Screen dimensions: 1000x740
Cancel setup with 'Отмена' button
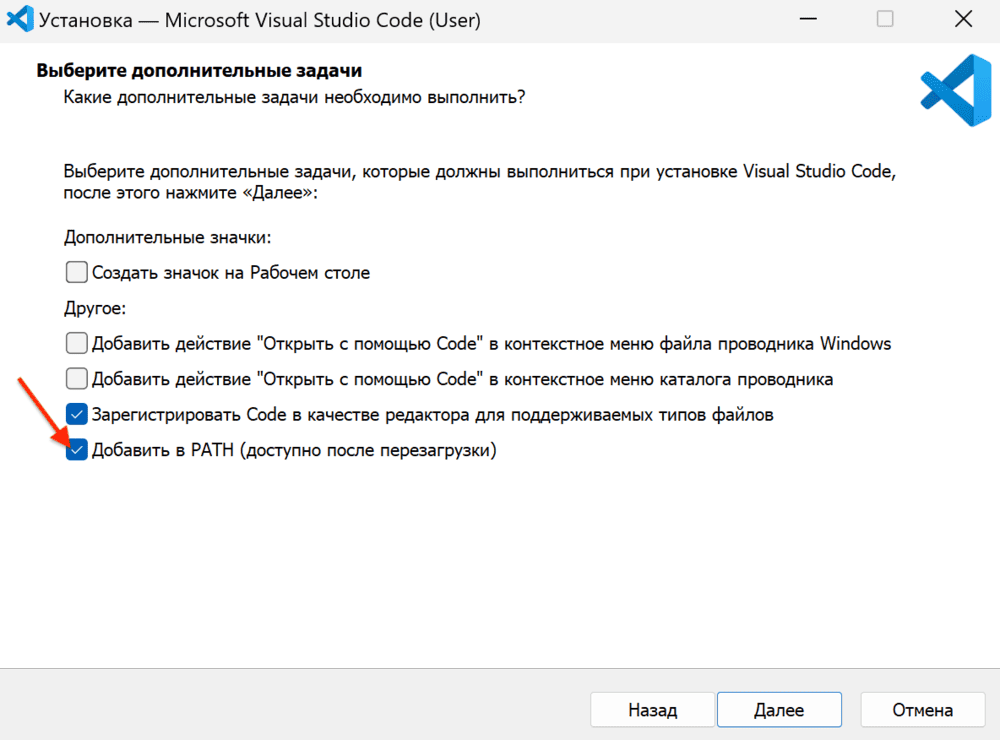922,709
